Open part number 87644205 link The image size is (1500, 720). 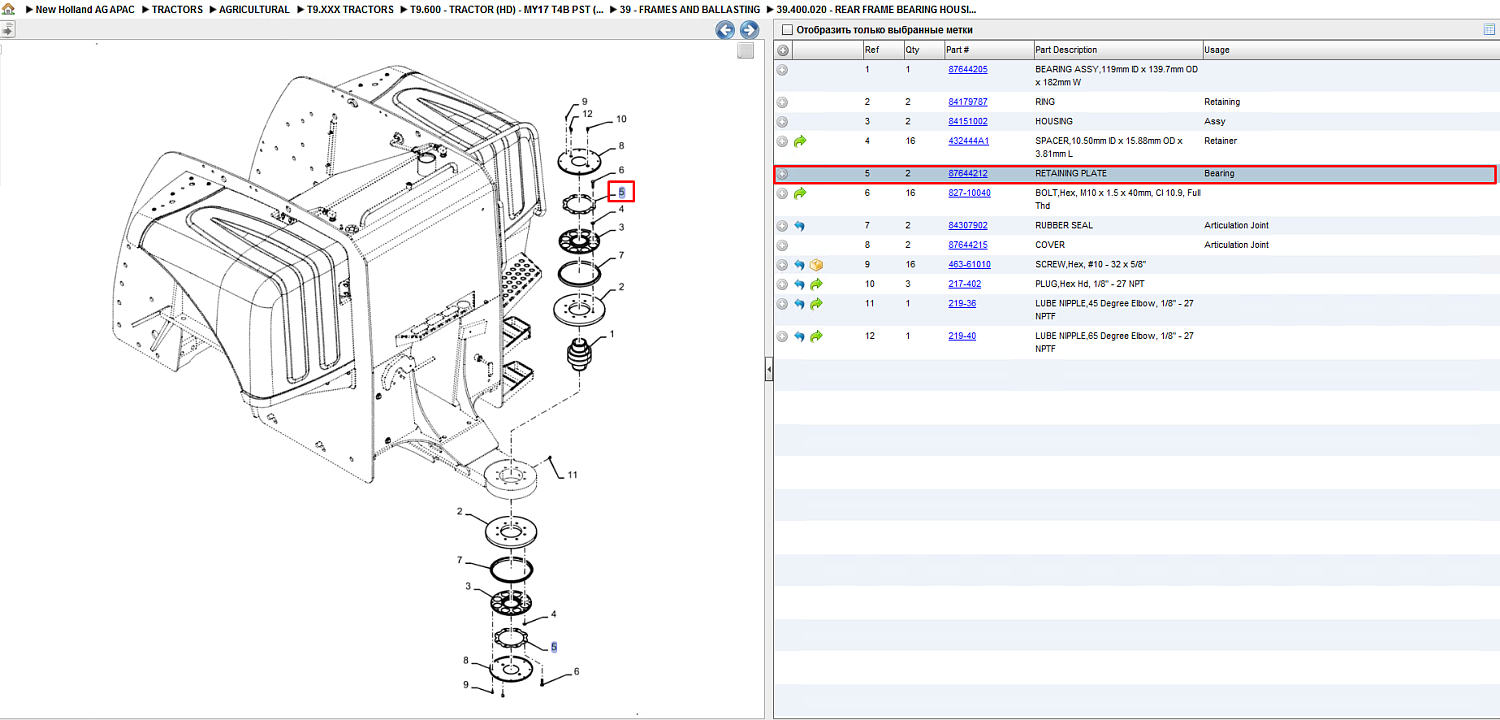(968, 70)
